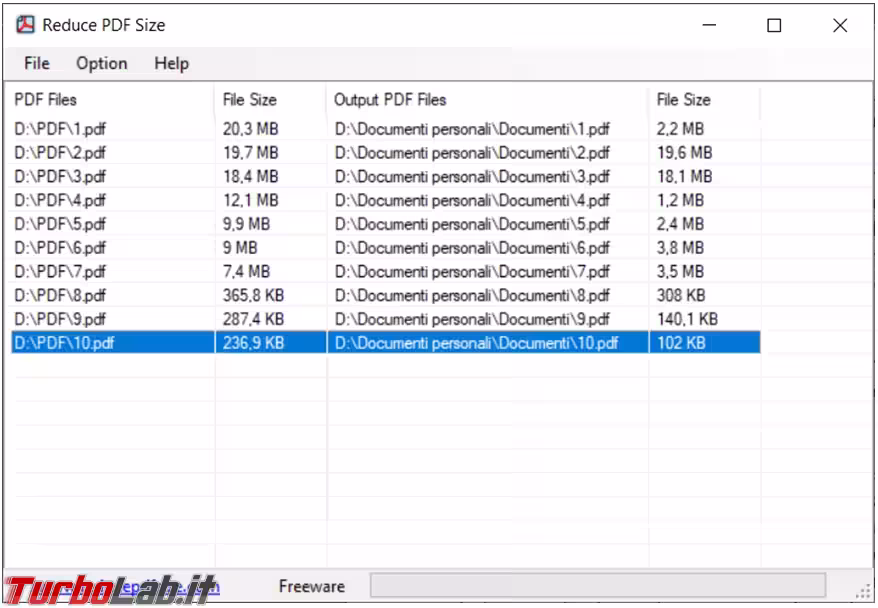Choose the D:\PDF\7.pdf file row
The image size is (878, 608).
[60, 271]
